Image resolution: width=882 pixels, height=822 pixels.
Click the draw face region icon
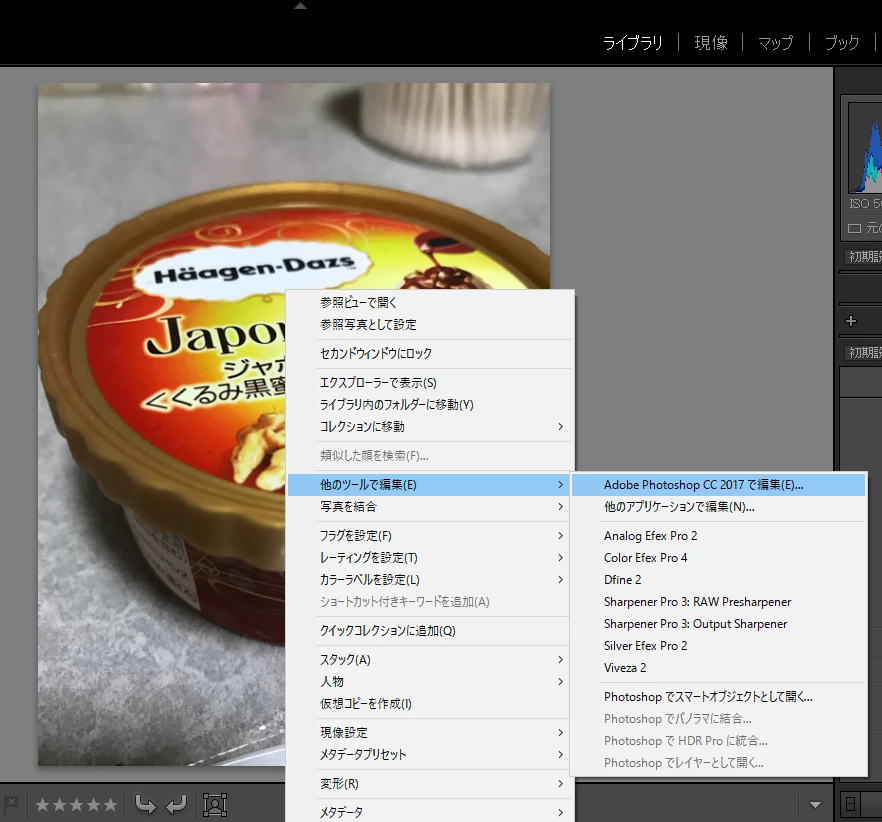(x=215, y=805)
